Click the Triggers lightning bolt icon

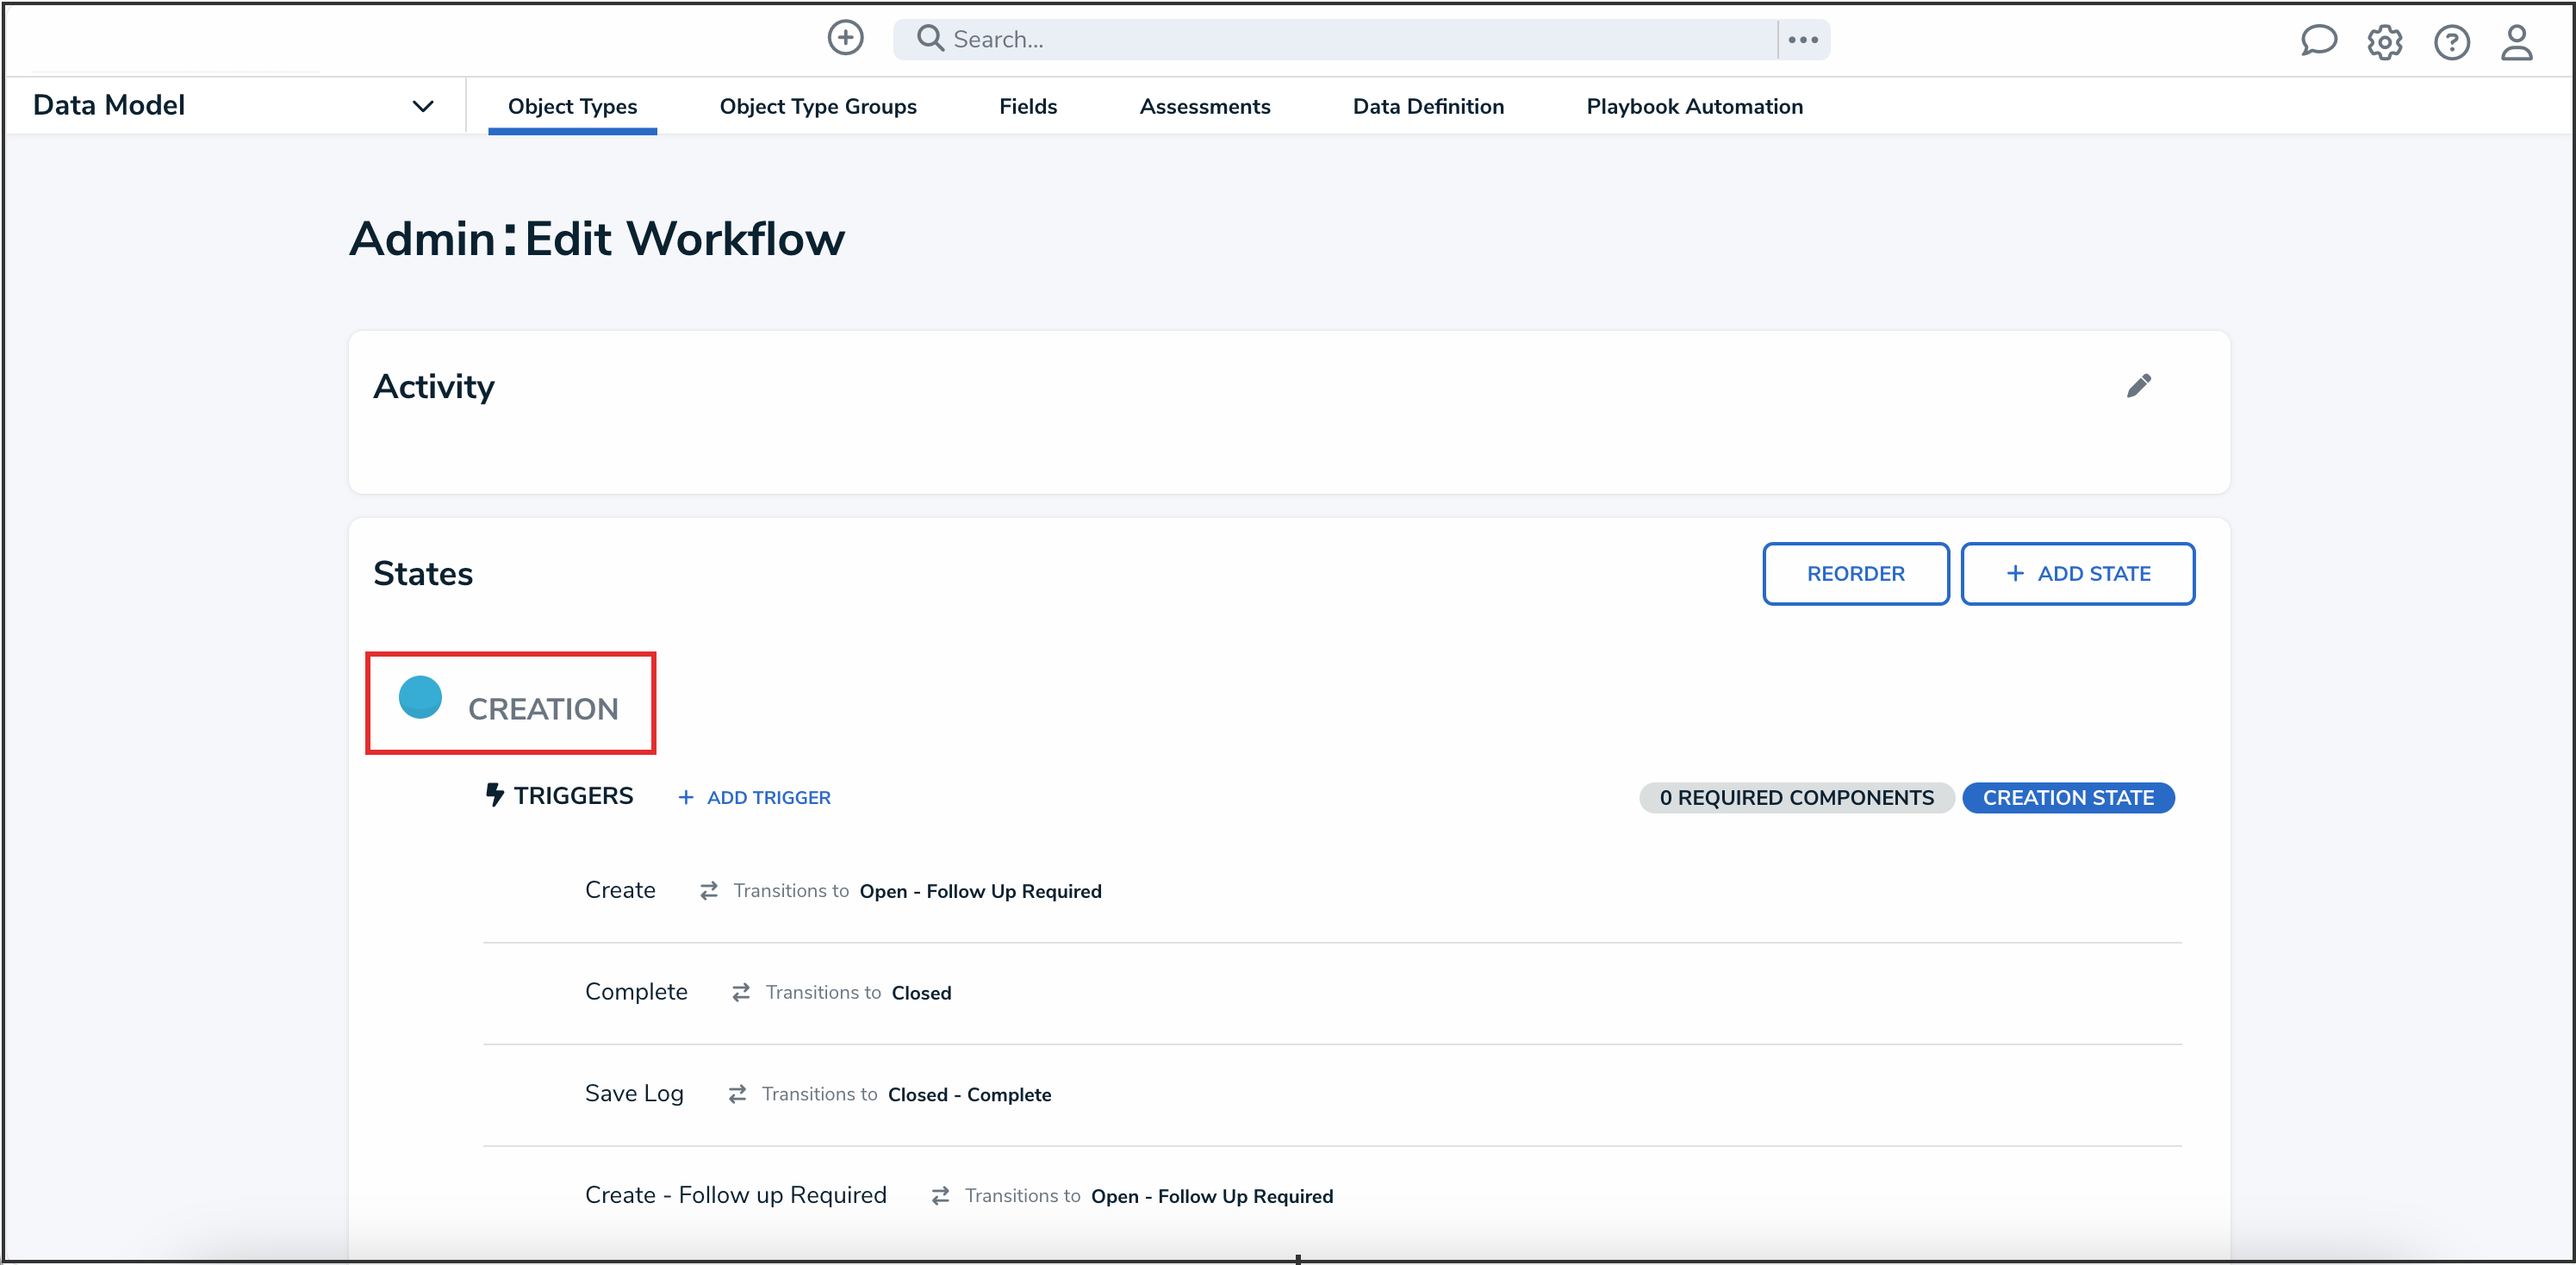click(497, 794)
